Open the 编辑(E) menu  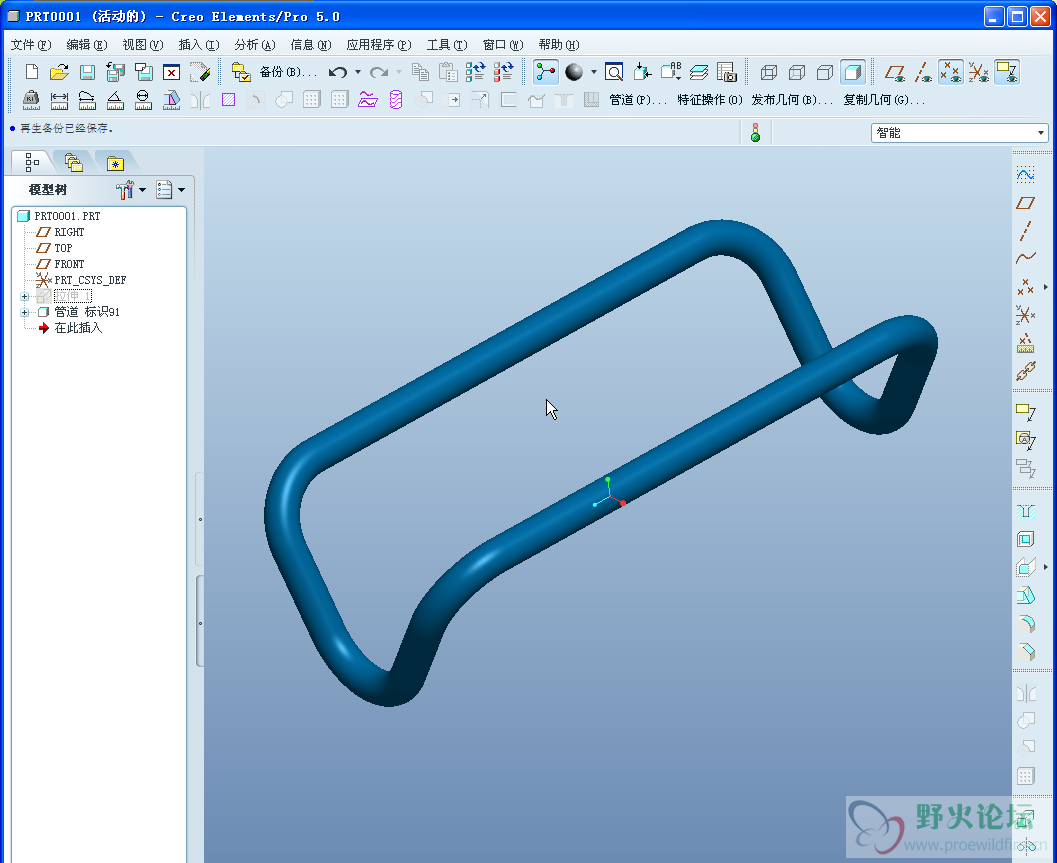(86, 44)
